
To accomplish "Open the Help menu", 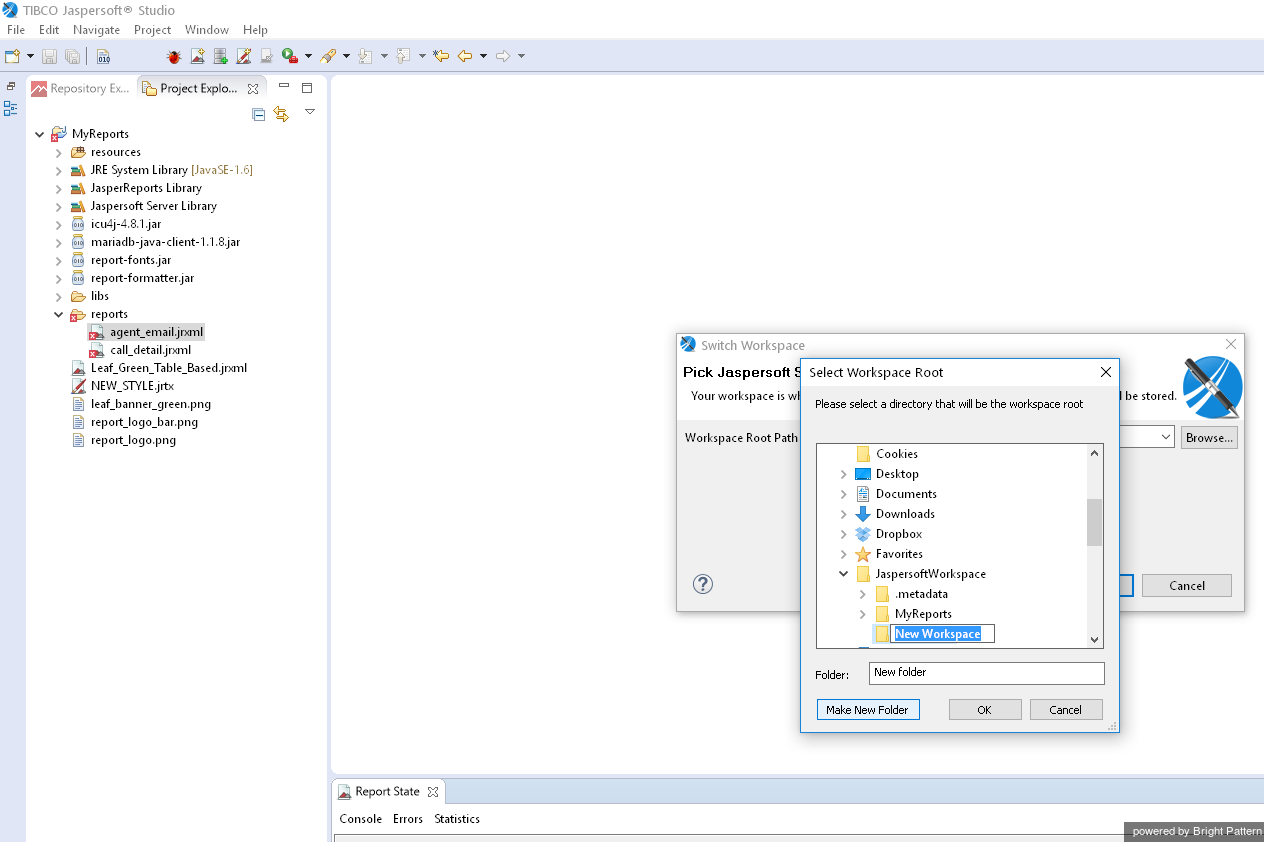I will point(255,30).
